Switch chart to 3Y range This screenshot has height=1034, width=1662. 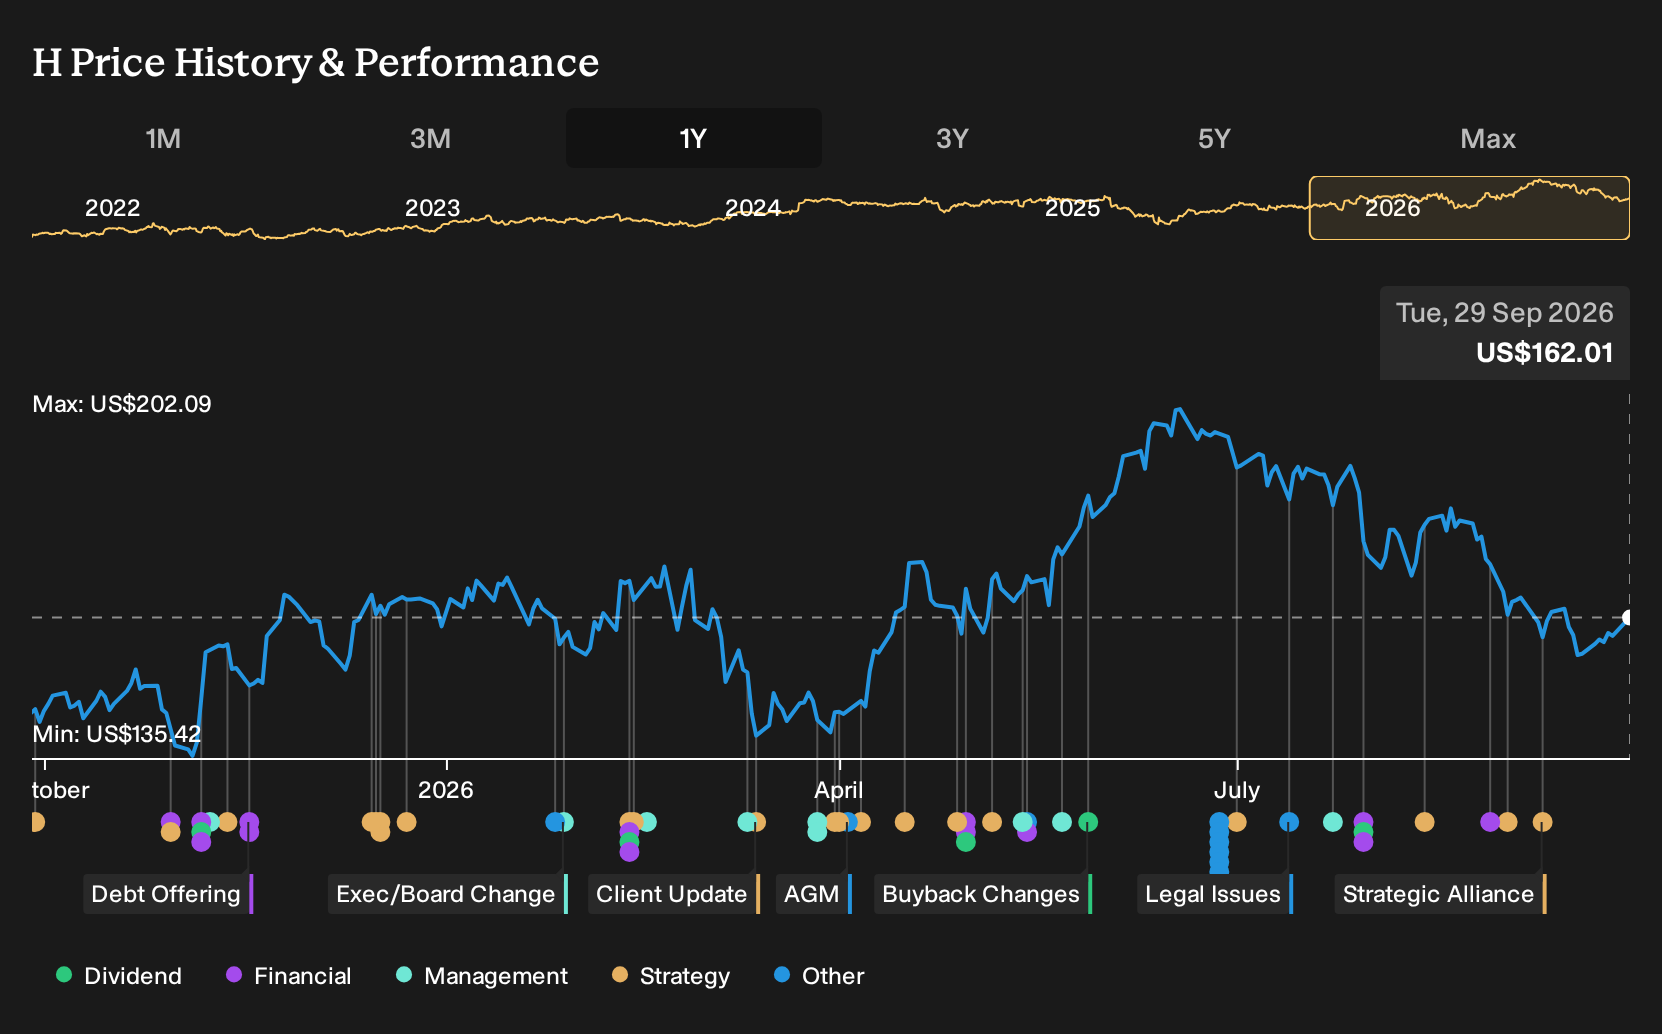(952, 138)
